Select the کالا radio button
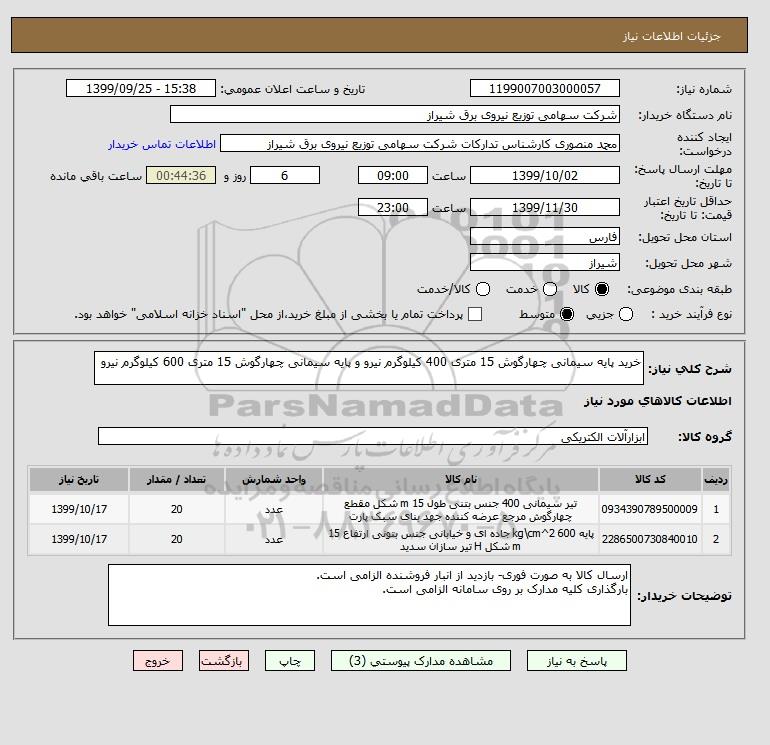The image size is (770, 745). tap(602, 289)
